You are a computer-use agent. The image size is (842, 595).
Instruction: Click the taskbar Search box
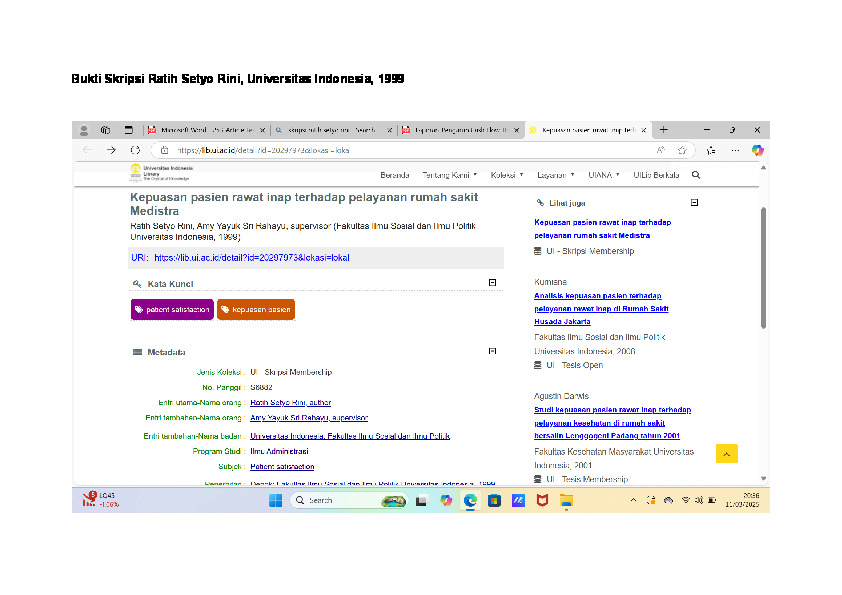point(350,500)
